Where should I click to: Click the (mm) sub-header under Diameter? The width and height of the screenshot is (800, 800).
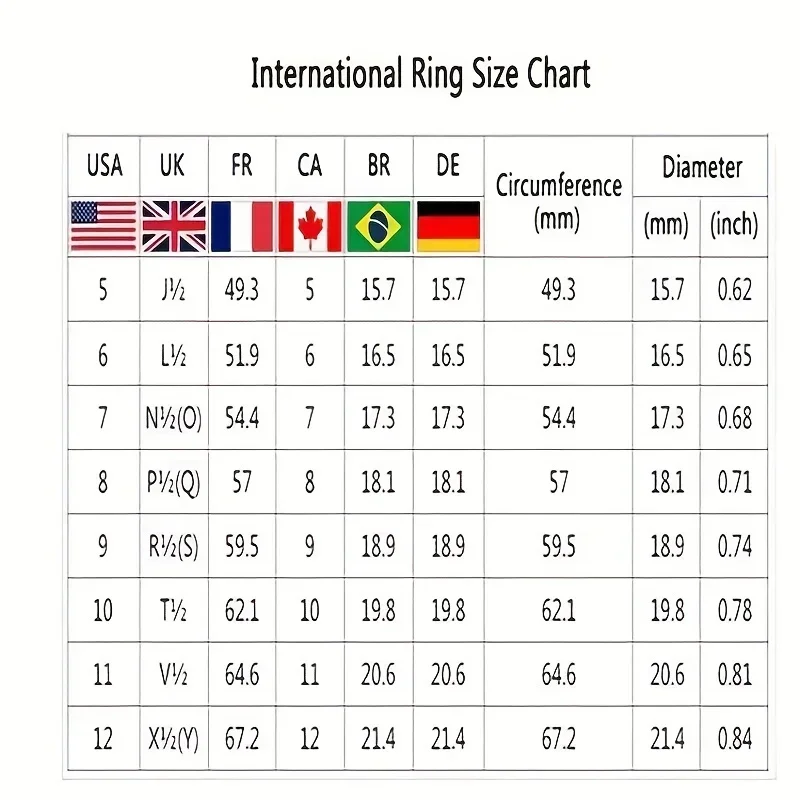(666, 225)
